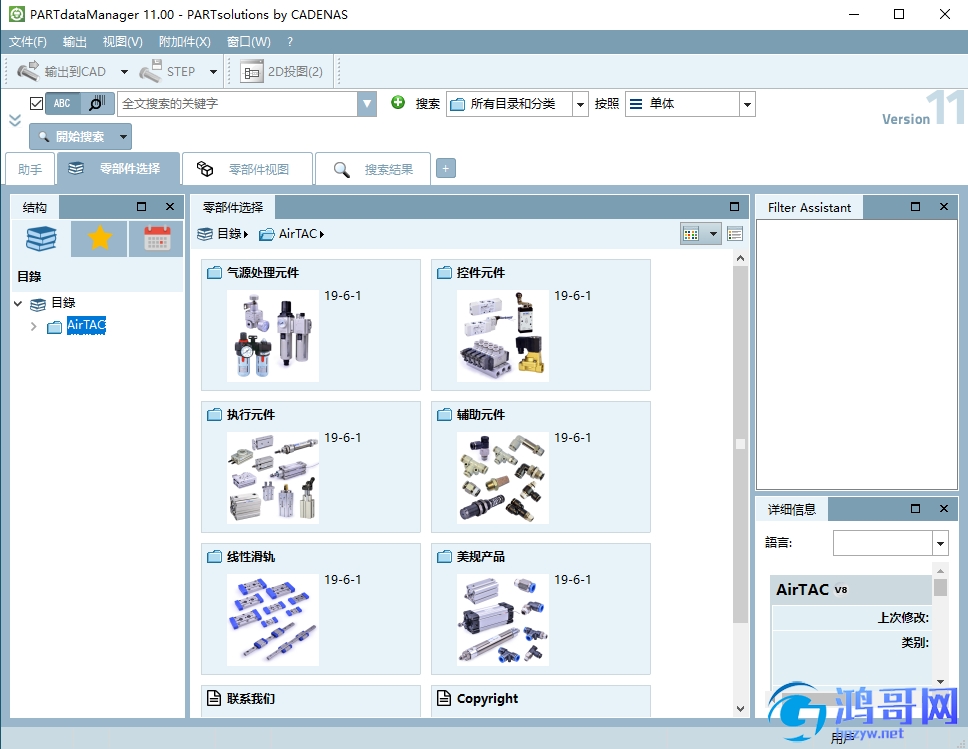Click the 结构 panel title tab

pos(35,207)
